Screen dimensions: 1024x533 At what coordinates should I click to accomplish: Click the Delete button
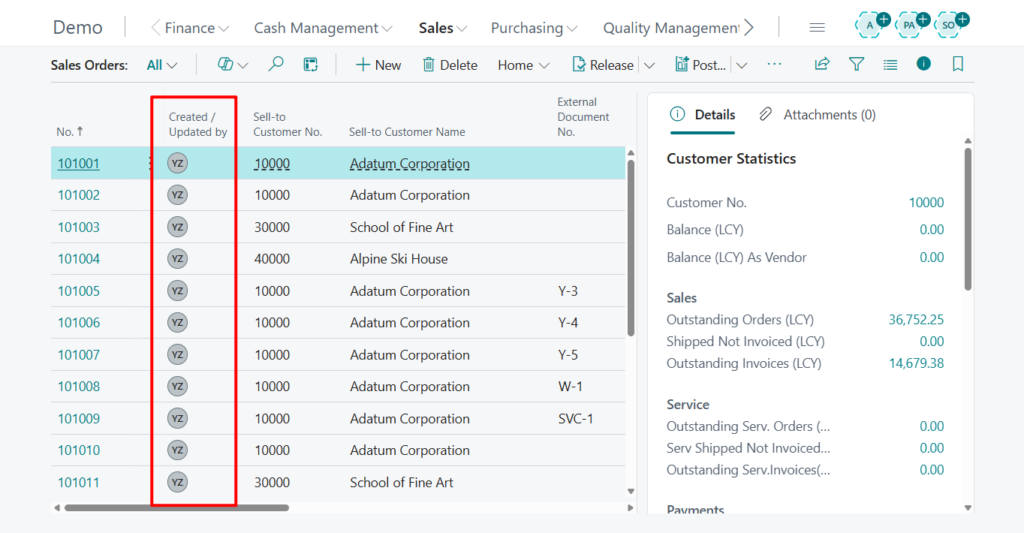point(449,65)
